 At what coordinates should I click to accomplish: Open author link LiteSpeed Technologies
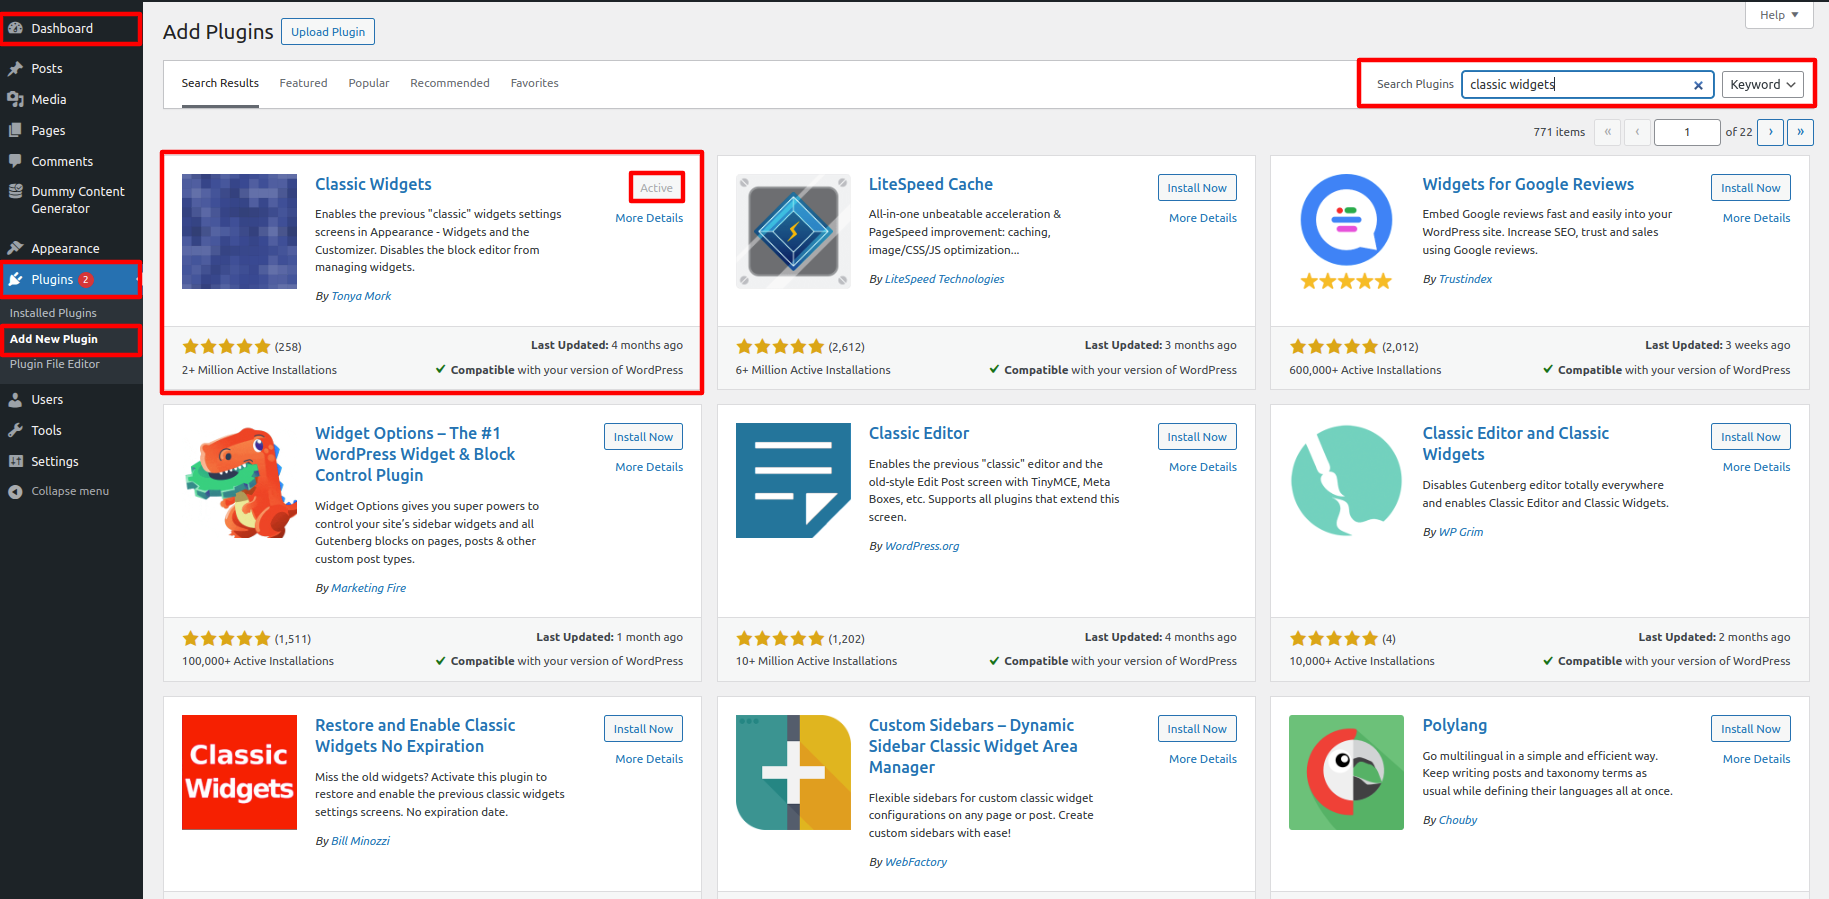[945, 279]
